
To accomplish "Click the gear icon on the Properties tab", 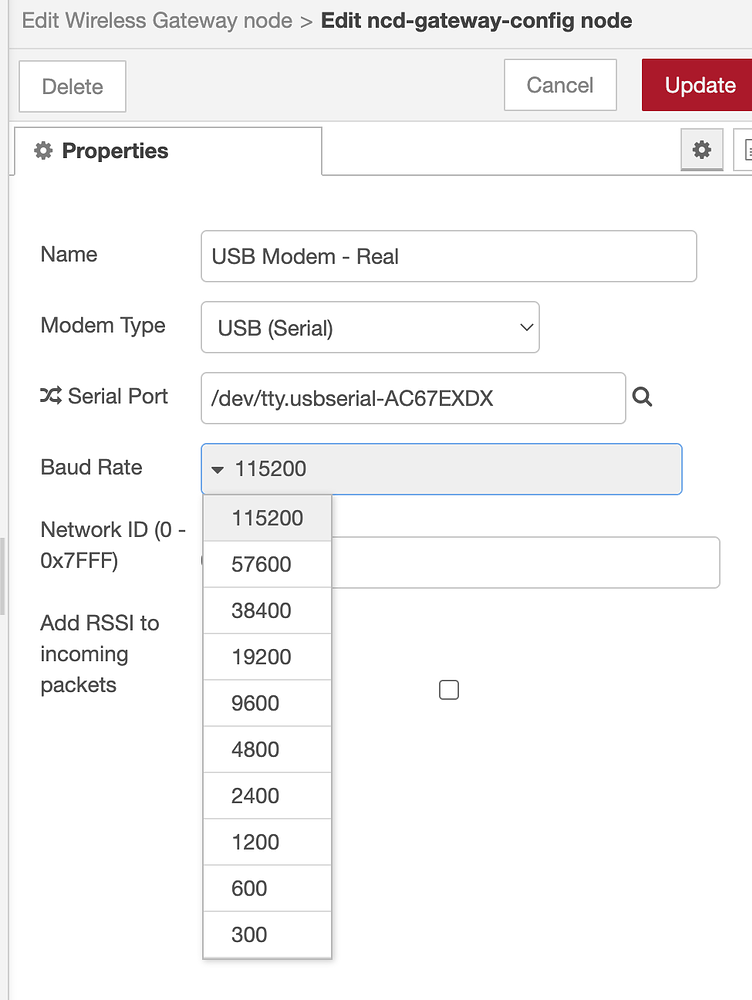I will [x=42, y=150].
